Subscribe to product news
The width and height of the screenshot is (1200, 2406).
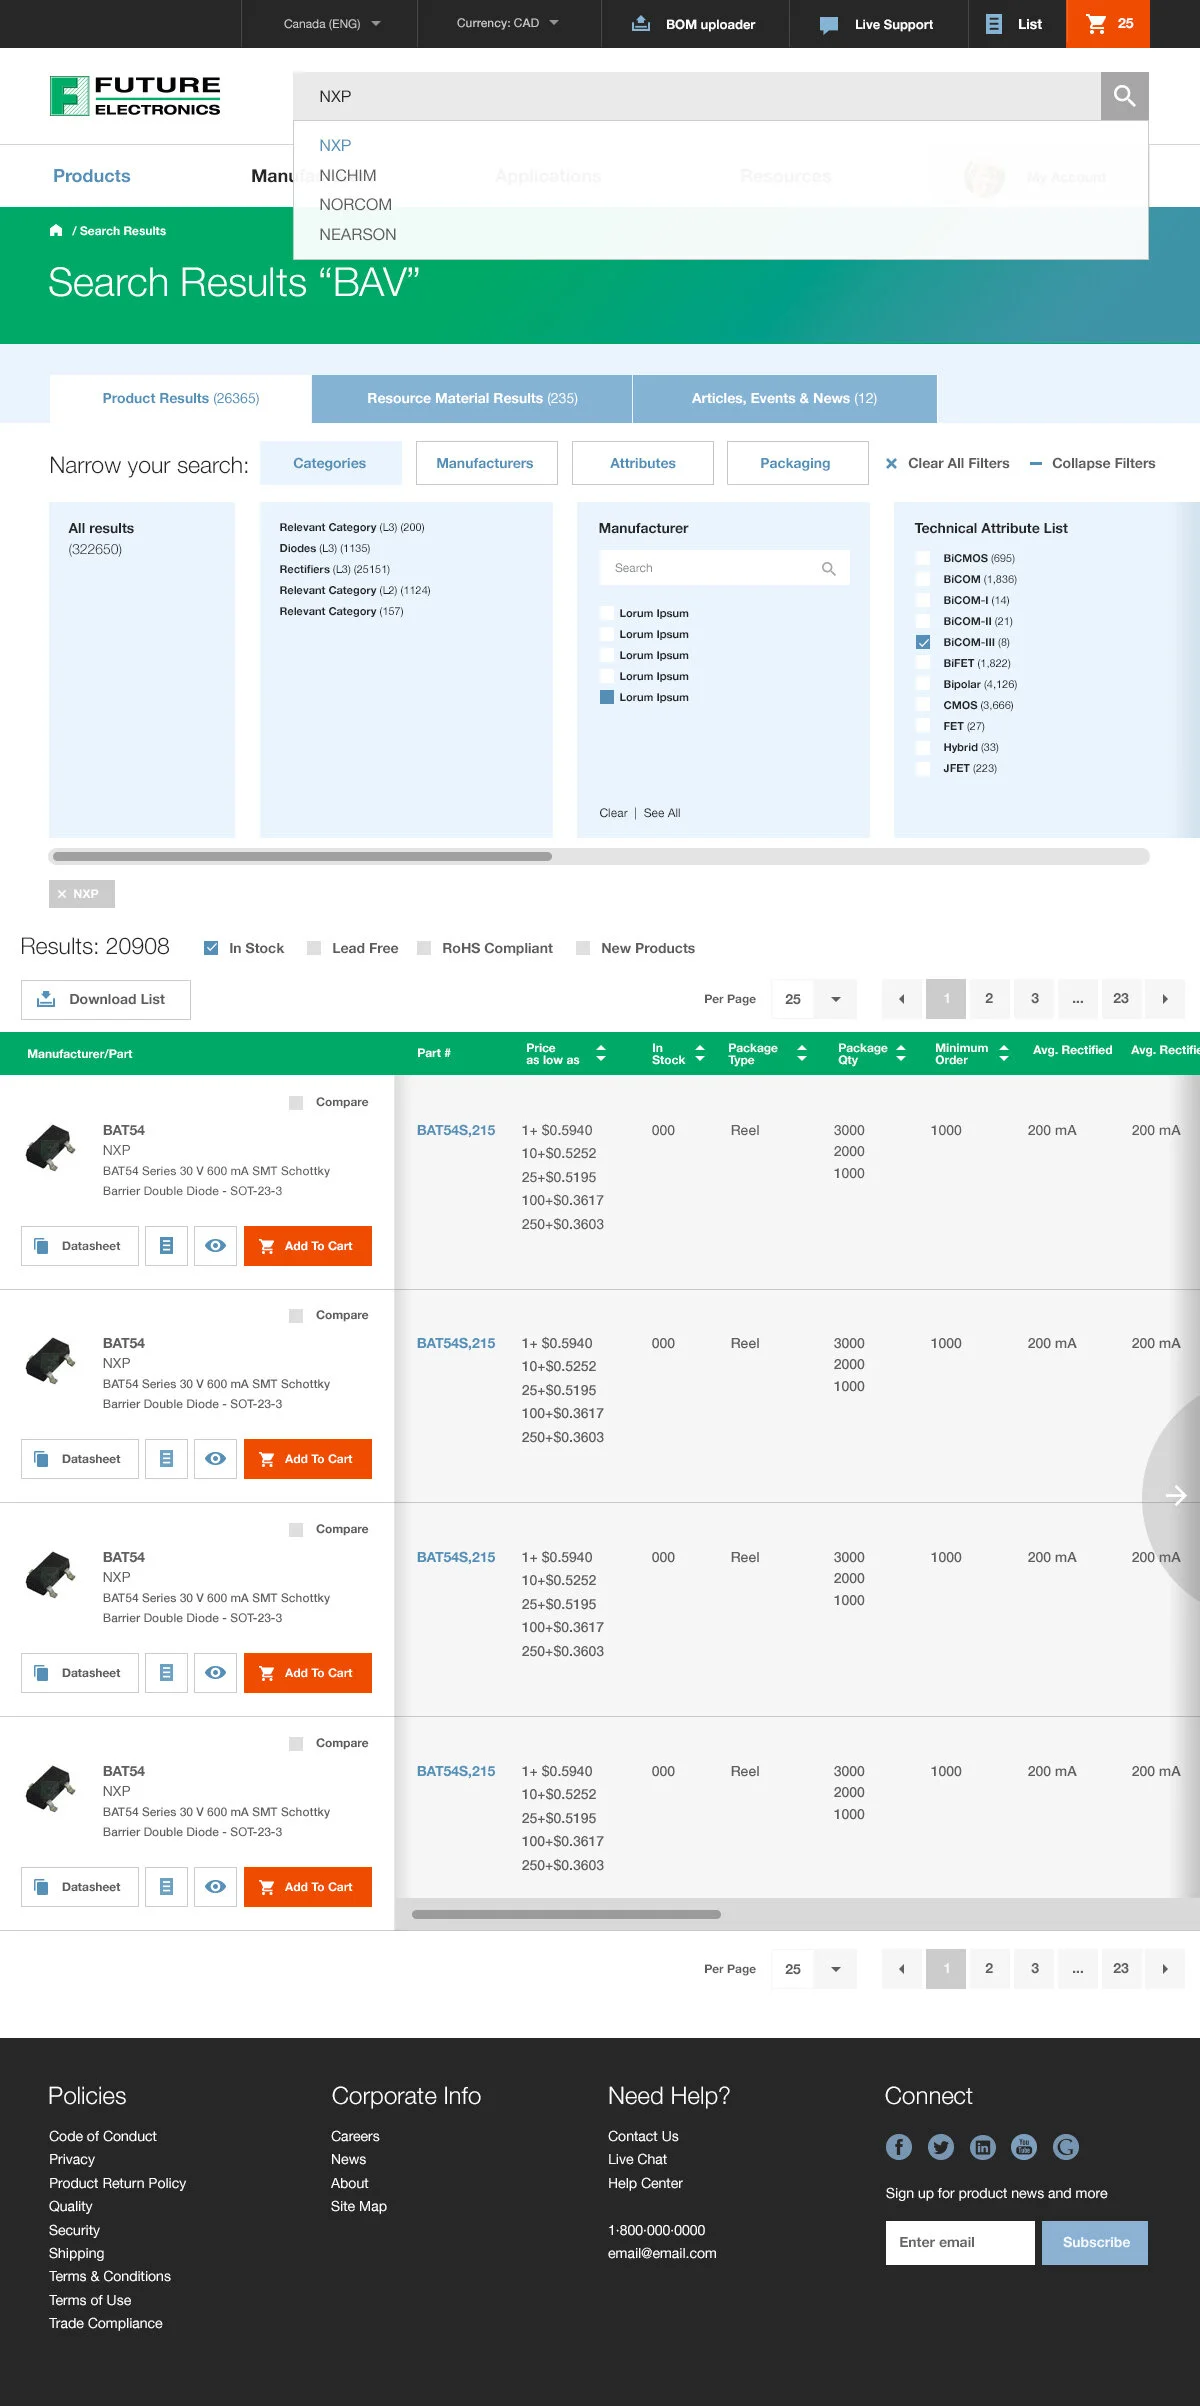click(x=1095, y=2243)
